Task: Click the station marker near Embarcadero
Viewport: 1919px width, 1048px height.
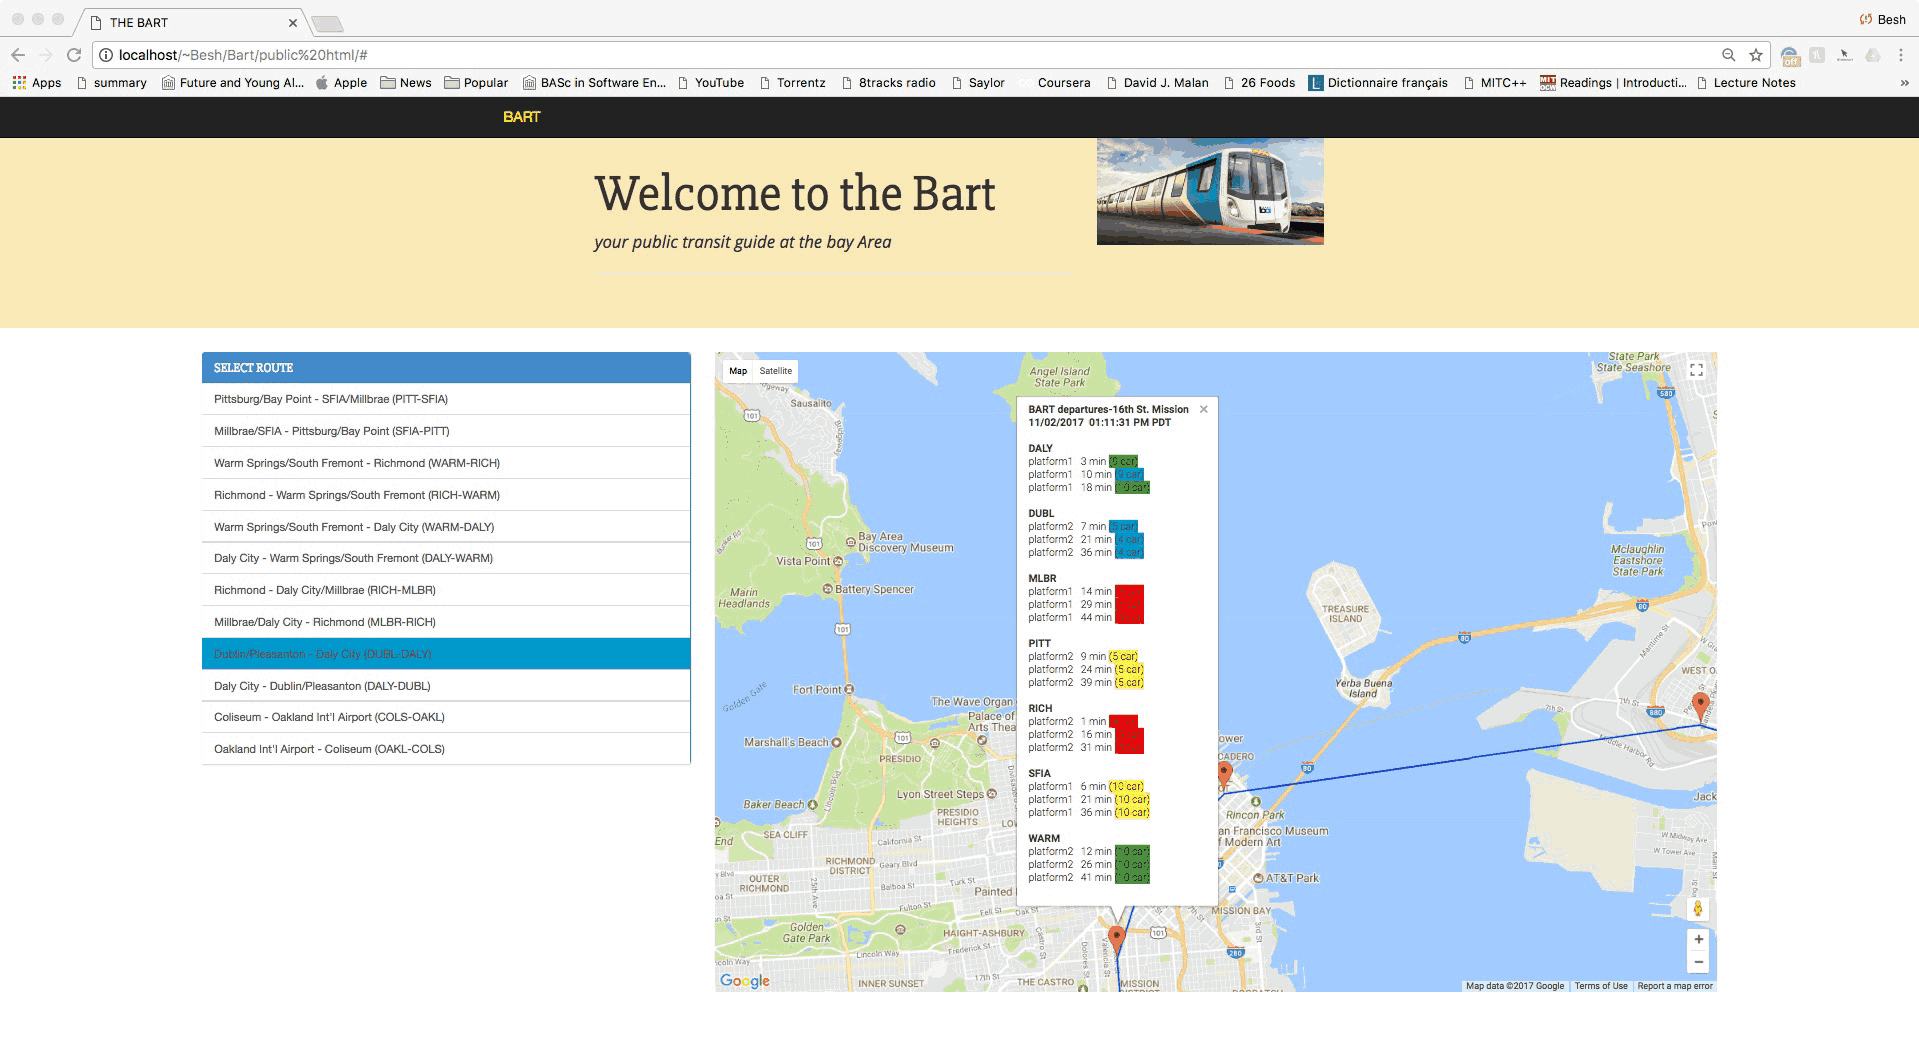Action: pyautogui.click(x=1224, y=775)
